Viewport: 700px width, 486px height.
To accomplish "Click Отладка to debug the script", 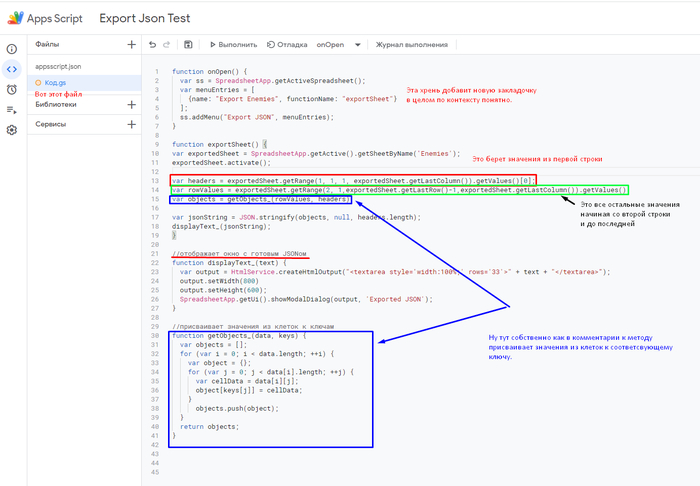I will click(286, 45).
